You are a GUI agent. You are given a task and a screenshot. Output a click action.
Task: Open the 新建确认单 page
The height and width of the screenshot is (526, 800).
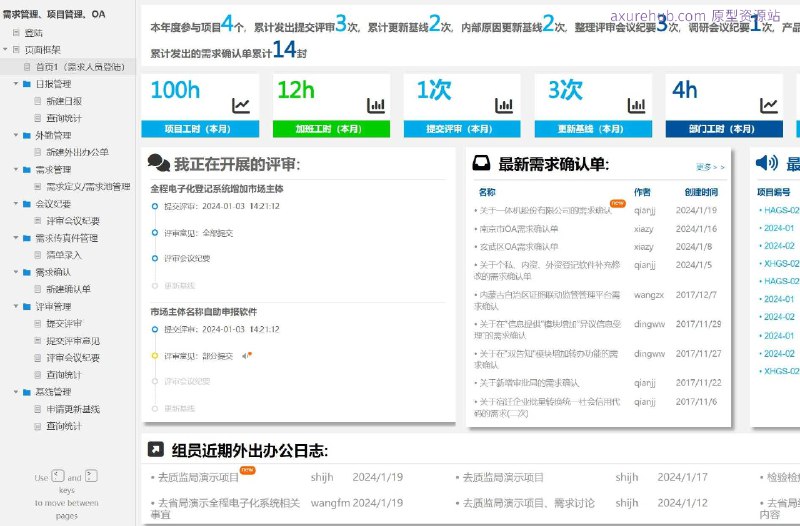tap(68, 289)
